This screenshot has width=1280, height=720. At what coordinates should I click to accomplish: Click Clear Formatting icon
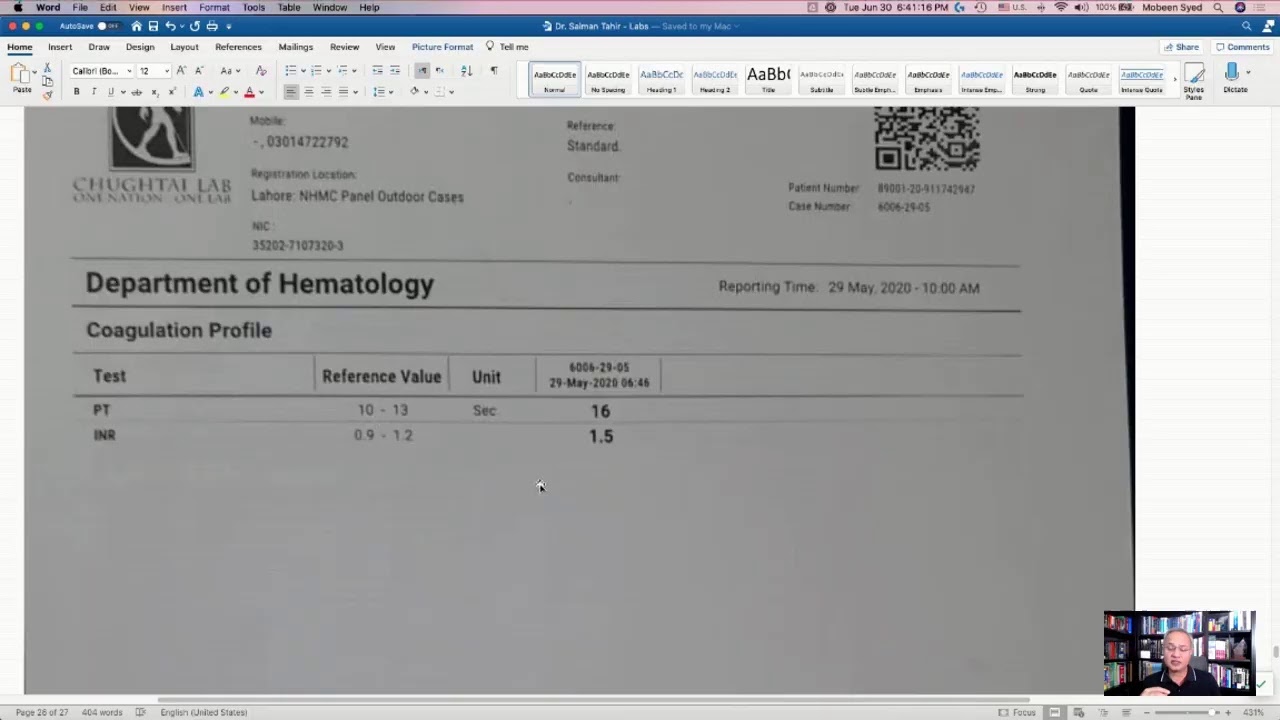261,71
